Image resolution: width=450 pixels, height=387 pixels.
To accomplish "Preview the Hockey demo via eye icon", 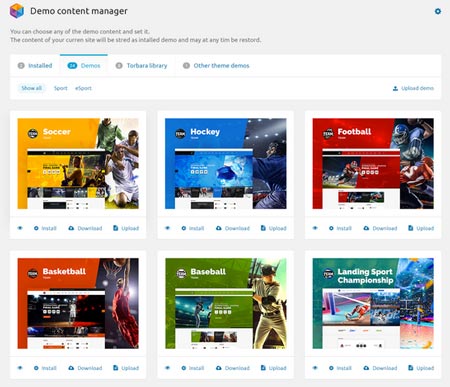I will pyautogui.click(x=167, y=228).
